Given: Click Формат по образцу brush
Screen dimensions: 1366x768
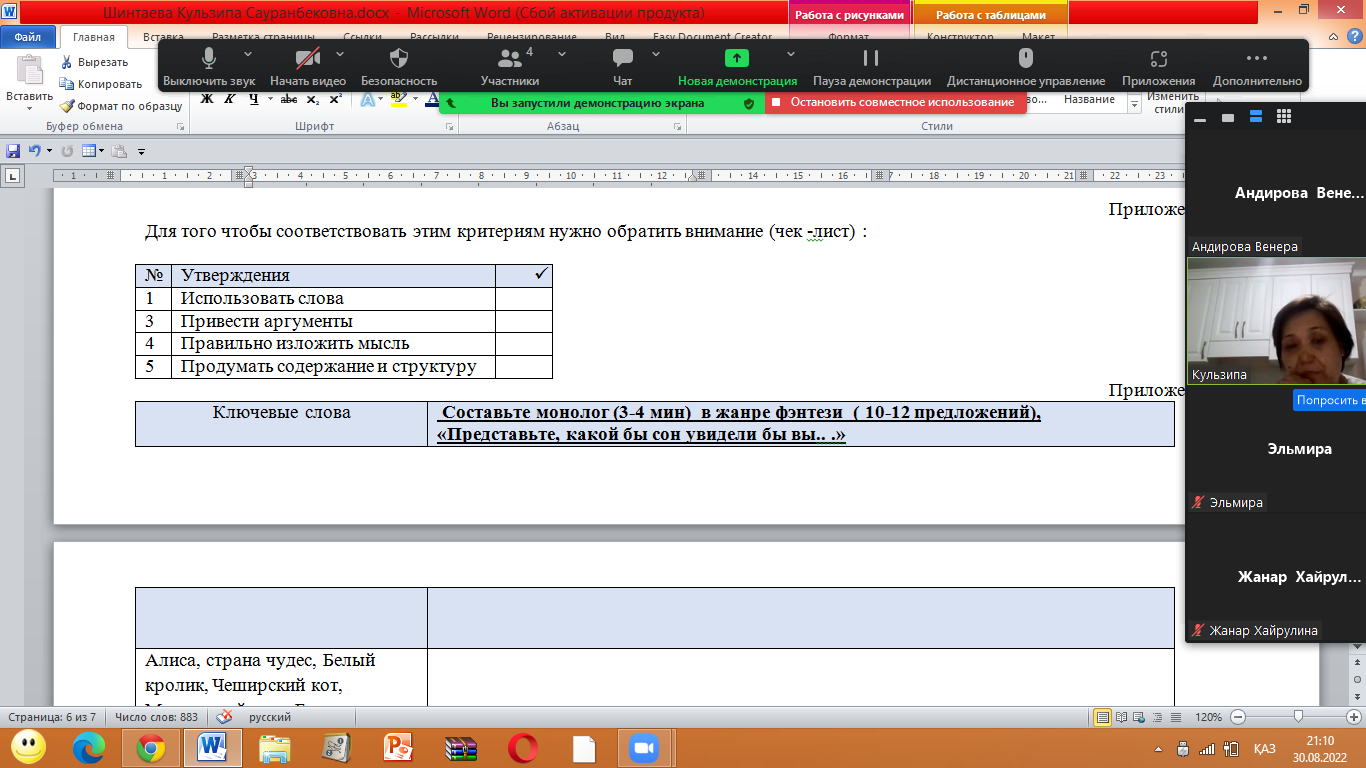Looking at the screenshot, I should click(x=121, y=106).
